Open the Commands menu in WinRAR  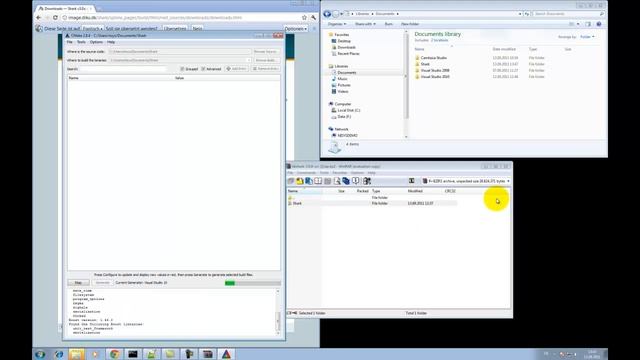click(x=306, y=173)
